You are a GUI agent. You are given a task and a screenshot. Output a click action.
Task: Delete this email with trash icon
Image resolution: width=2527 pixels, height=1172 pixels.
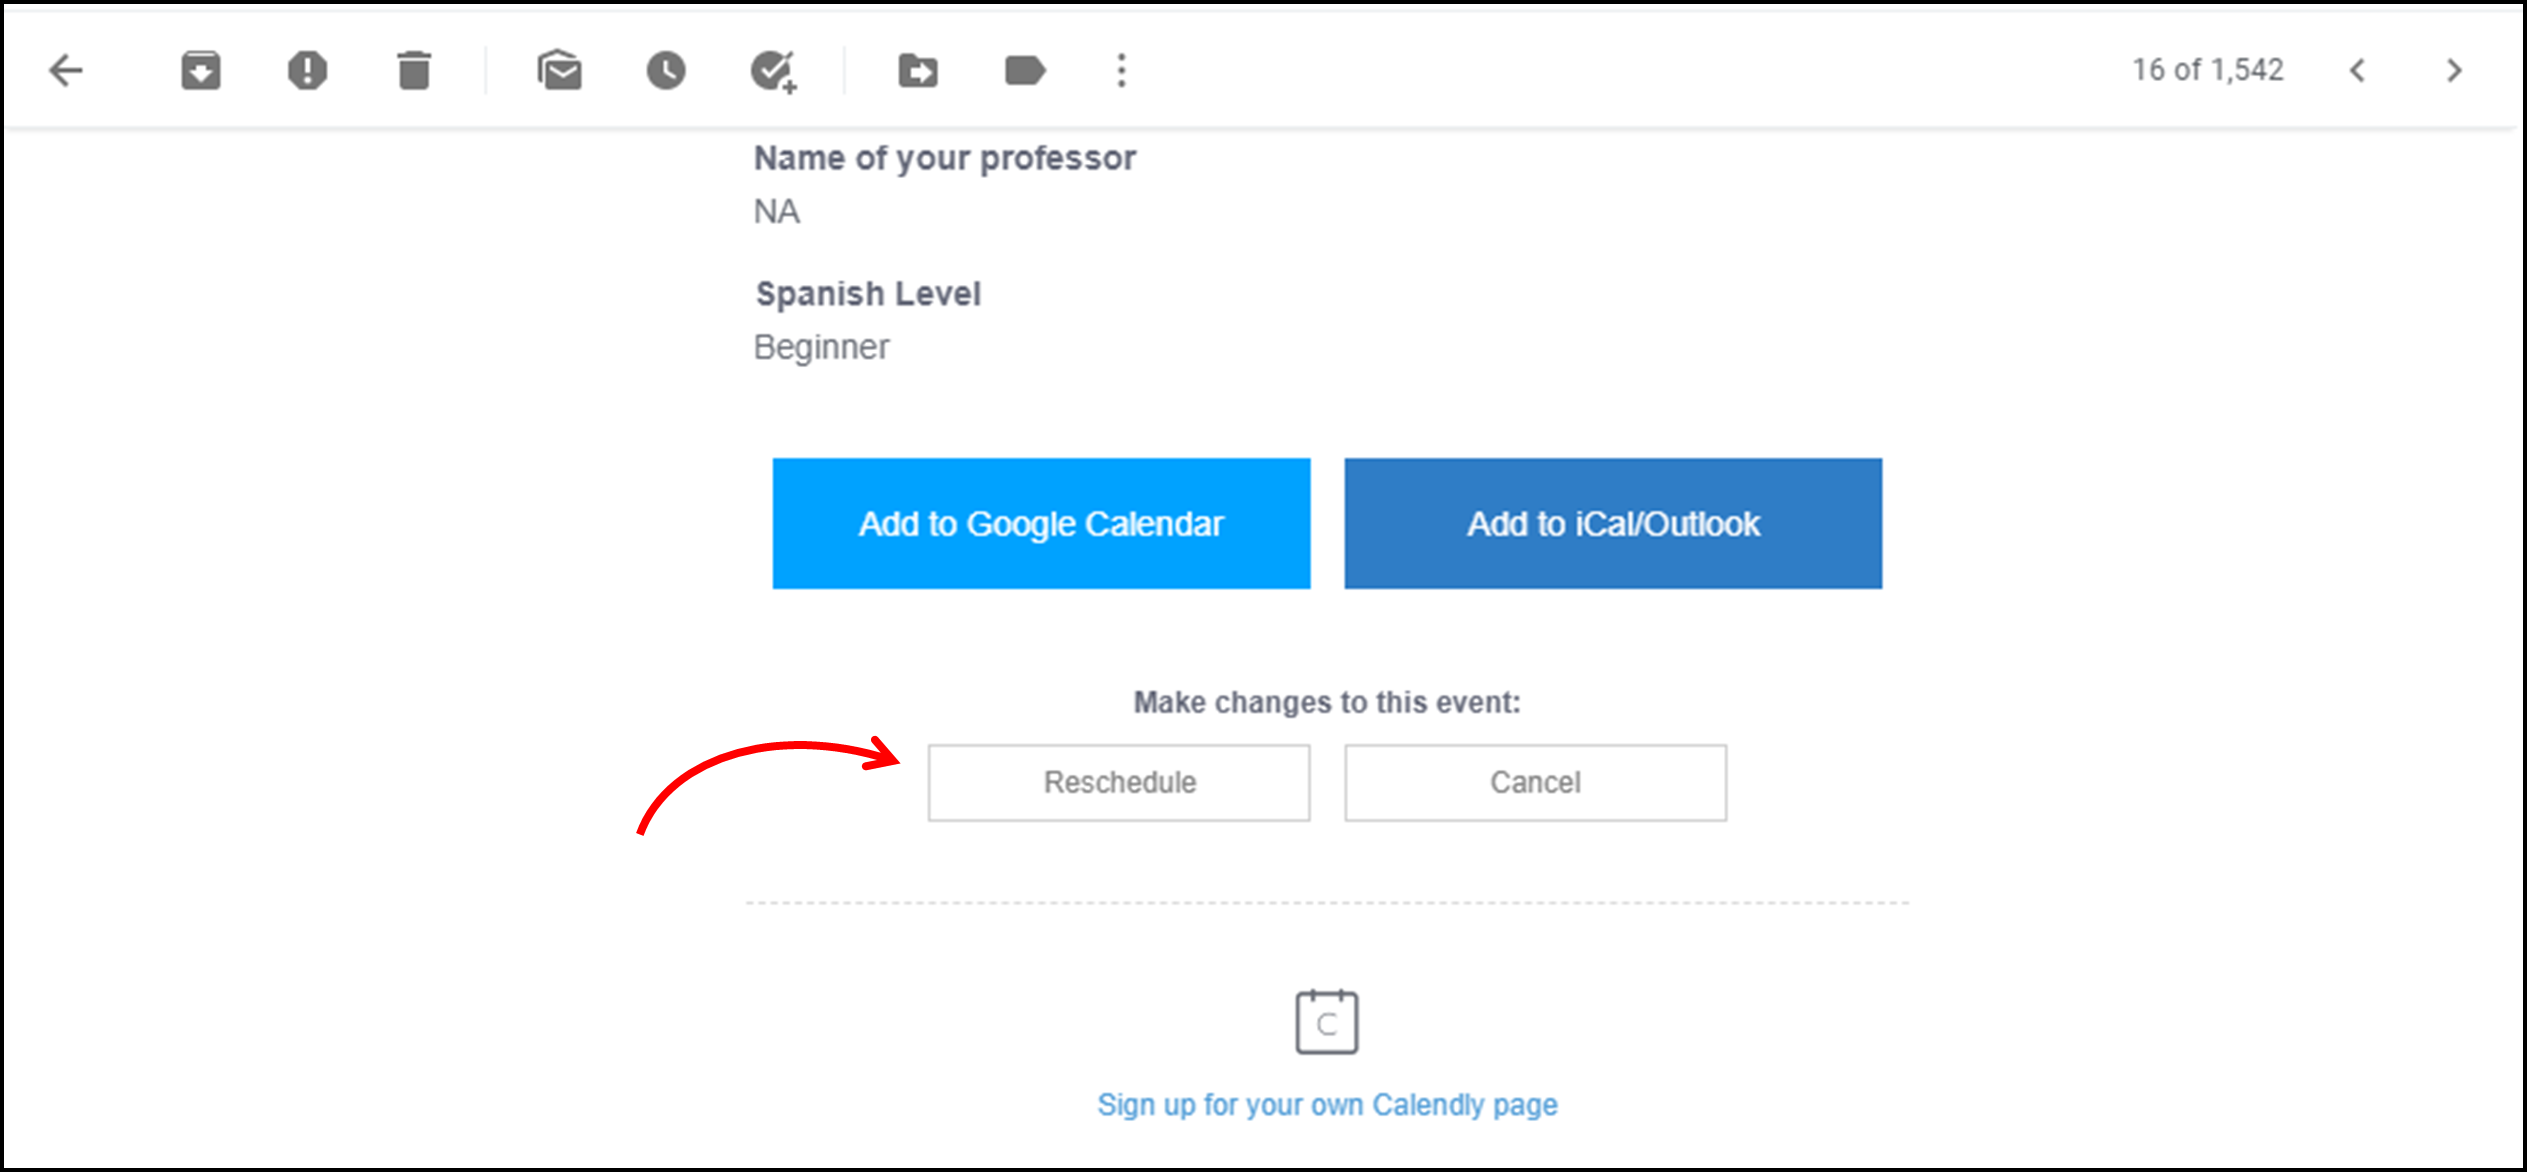point(414,70)
